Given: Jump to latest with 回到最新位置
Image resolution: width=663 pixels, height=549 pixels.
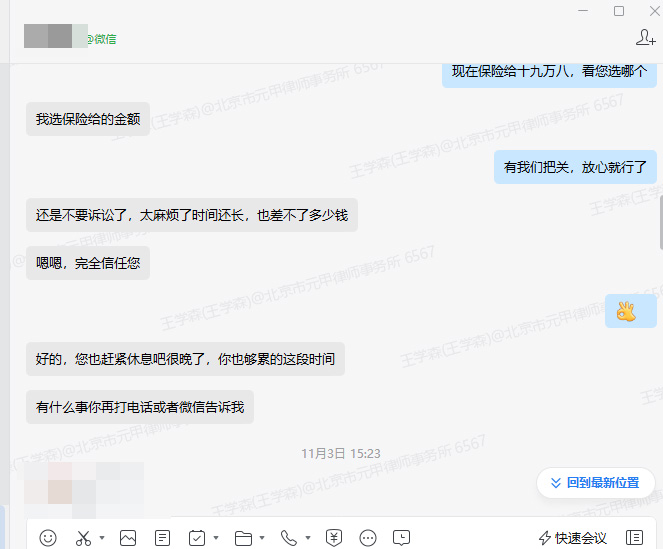Looking at the screenshot, I should click(x=594, y=483).
